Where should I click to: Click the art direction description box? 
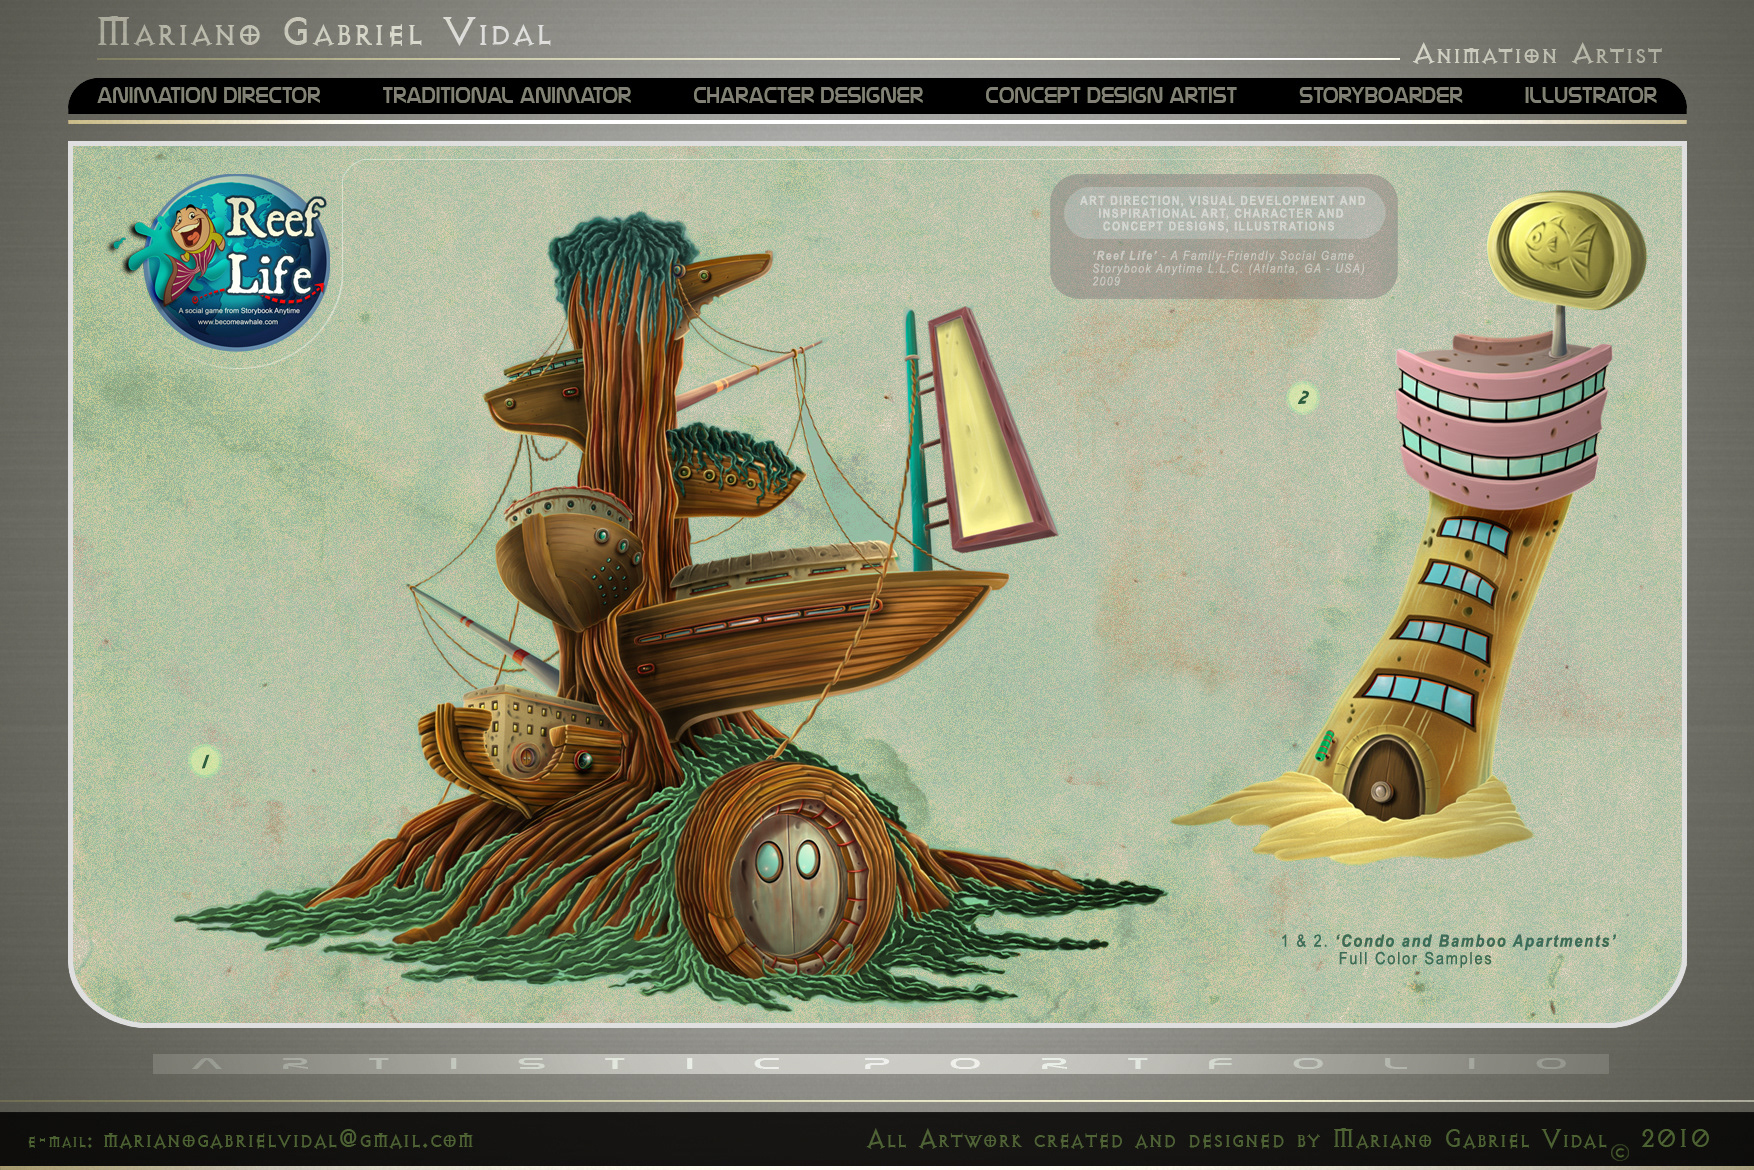pos(1223,237)
